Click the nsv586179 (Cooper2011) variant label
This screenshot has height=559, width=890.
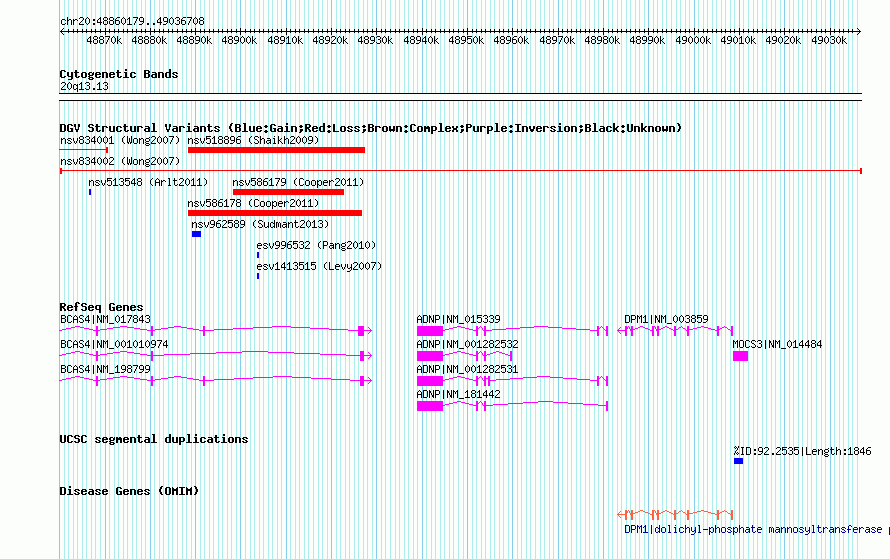[x=298, y=182]
